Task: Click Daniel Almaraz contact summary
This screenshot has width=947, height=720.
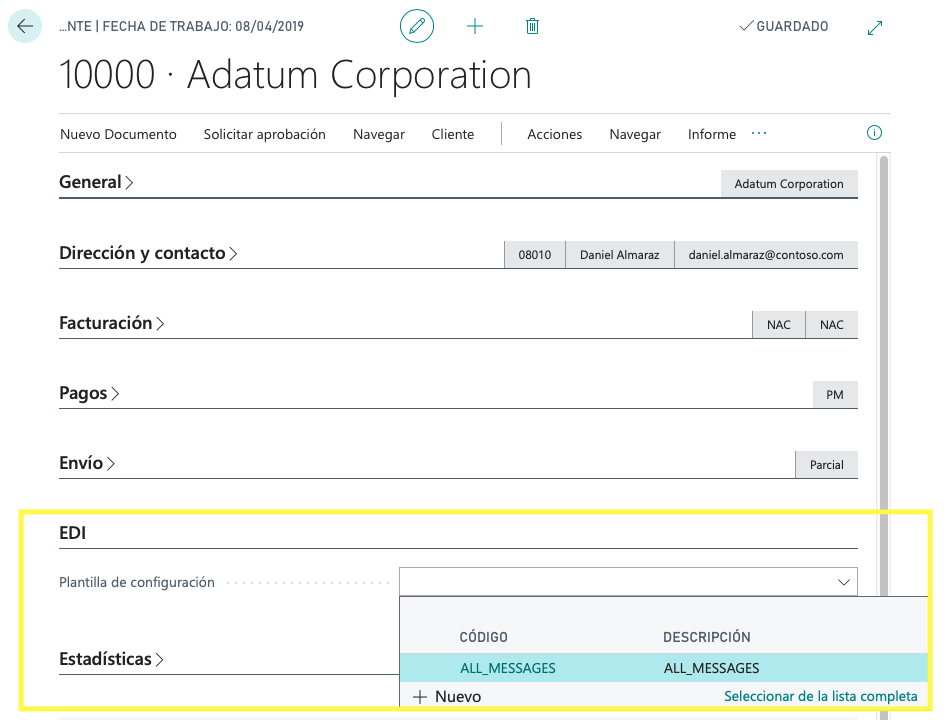Action: tap(620, 255)
